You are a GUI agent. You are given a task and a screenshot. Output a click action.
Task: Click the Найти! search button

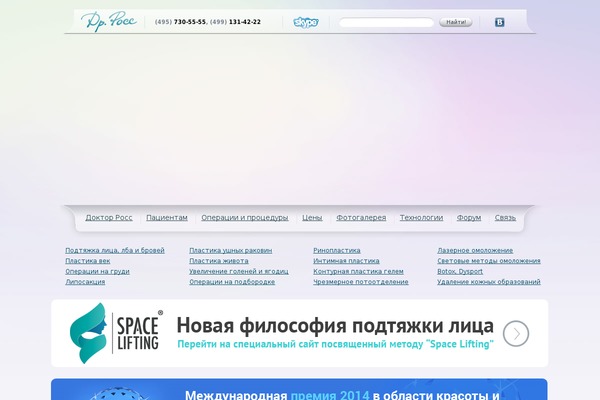(x=456, y=22)
